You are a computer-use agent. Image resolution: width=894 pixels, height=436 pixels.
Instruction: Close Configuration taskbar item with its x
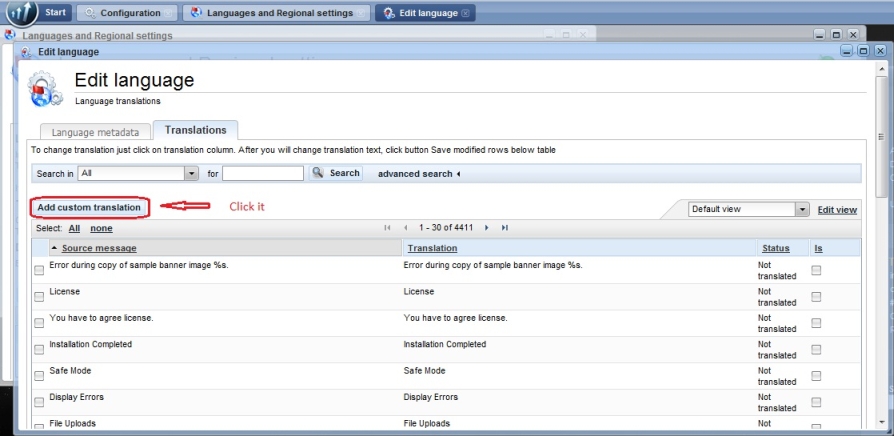coord(168,13)
